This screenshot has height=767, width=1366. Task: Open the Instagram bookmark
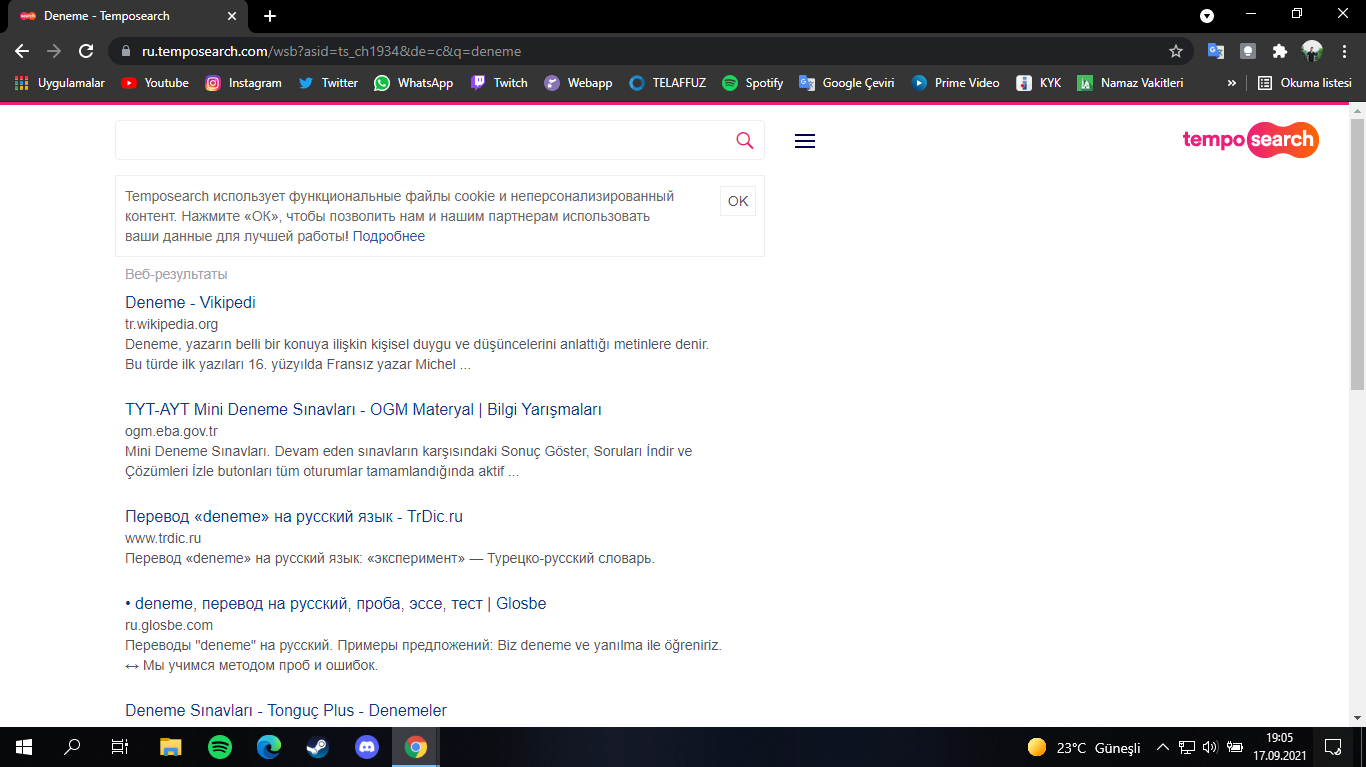pos(243,83)
